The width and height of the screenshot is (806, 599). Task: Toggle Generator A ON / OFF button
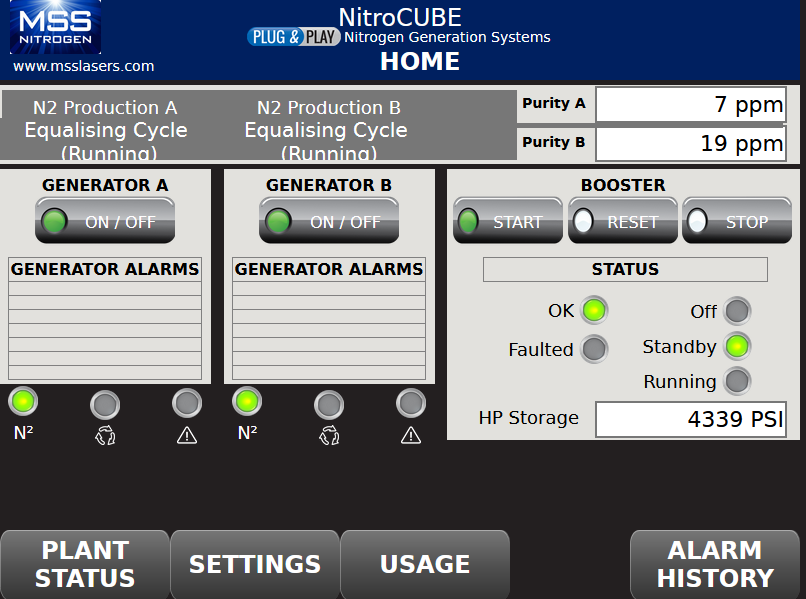pyautogui.click(x=105, y=221)
